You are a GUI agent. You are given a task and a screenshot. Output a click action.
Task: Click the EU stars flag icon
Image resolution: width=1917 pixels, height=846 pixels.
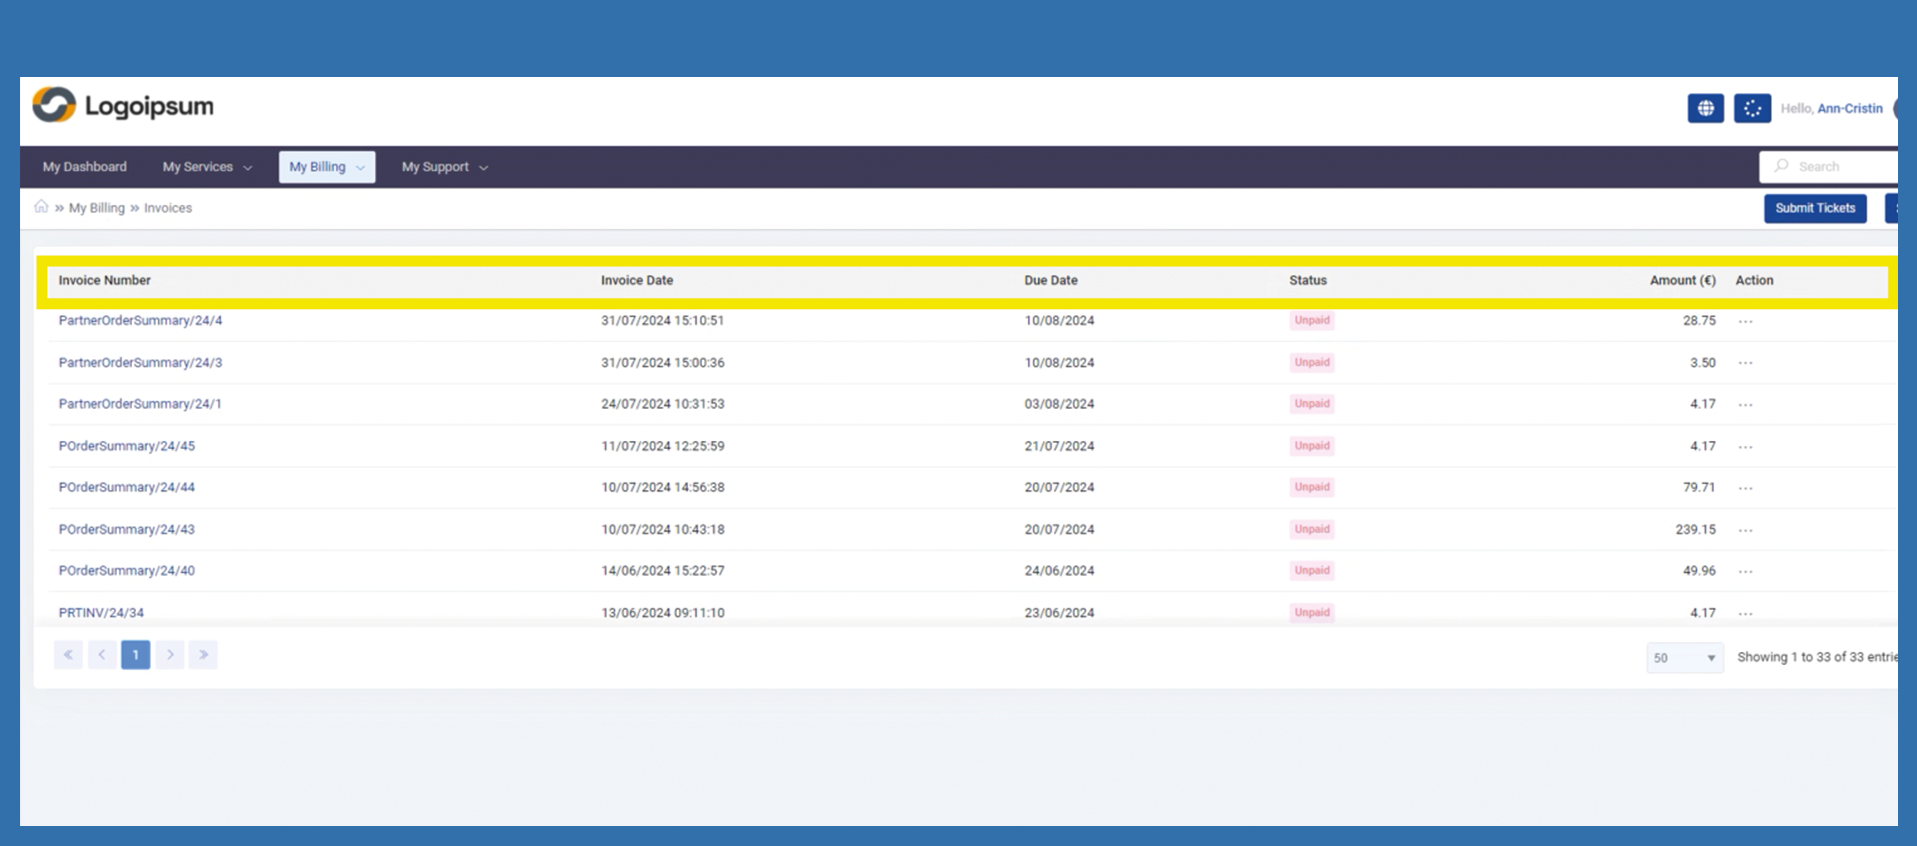point(1752,108)
